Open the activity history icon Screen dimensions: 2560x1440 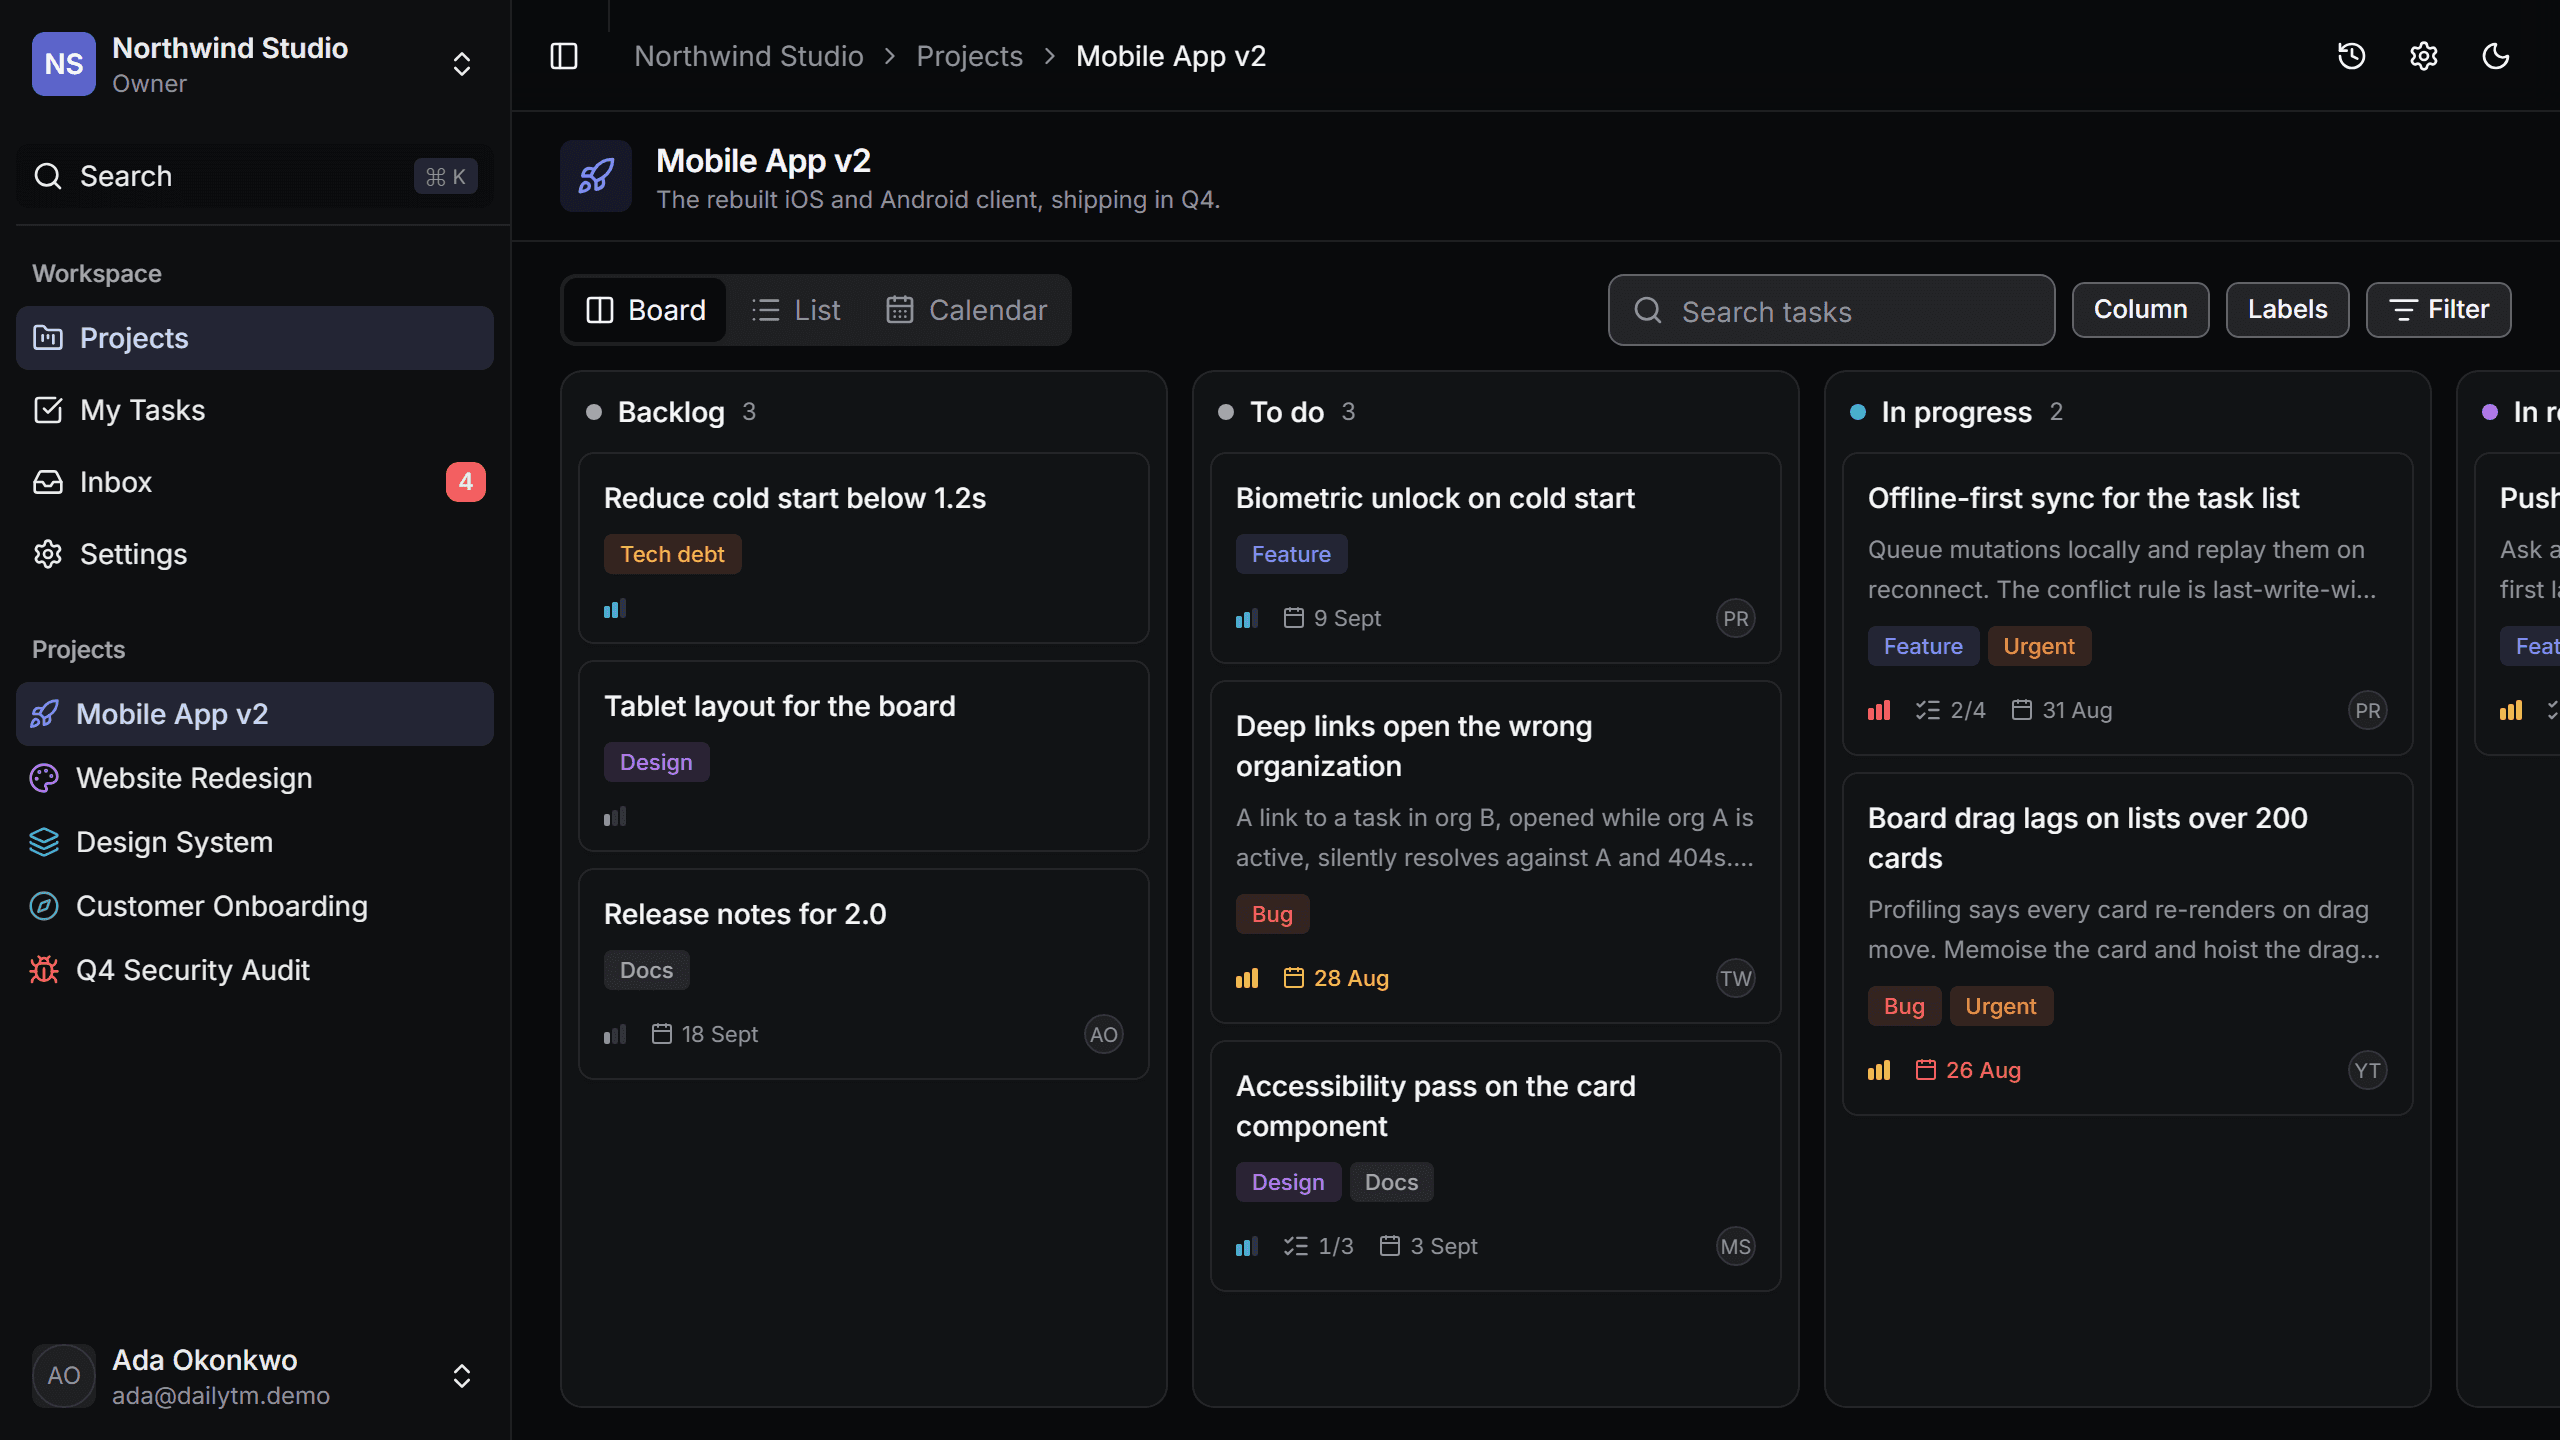point(2352,56)
